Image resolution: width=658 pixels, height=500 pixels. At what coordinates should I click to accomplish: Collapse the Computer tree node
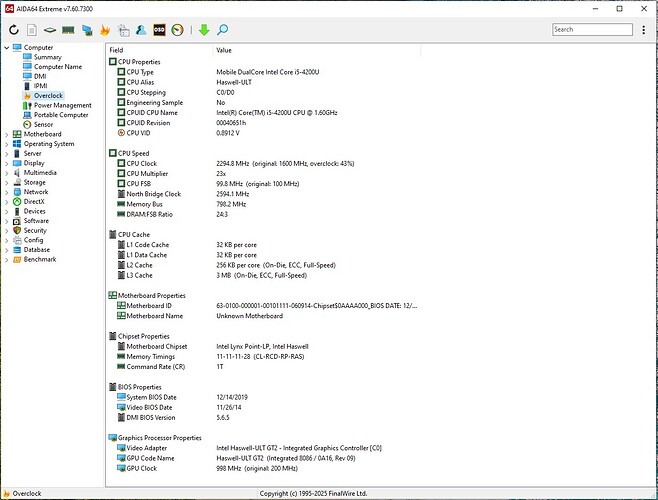click(x=6, y=48)
